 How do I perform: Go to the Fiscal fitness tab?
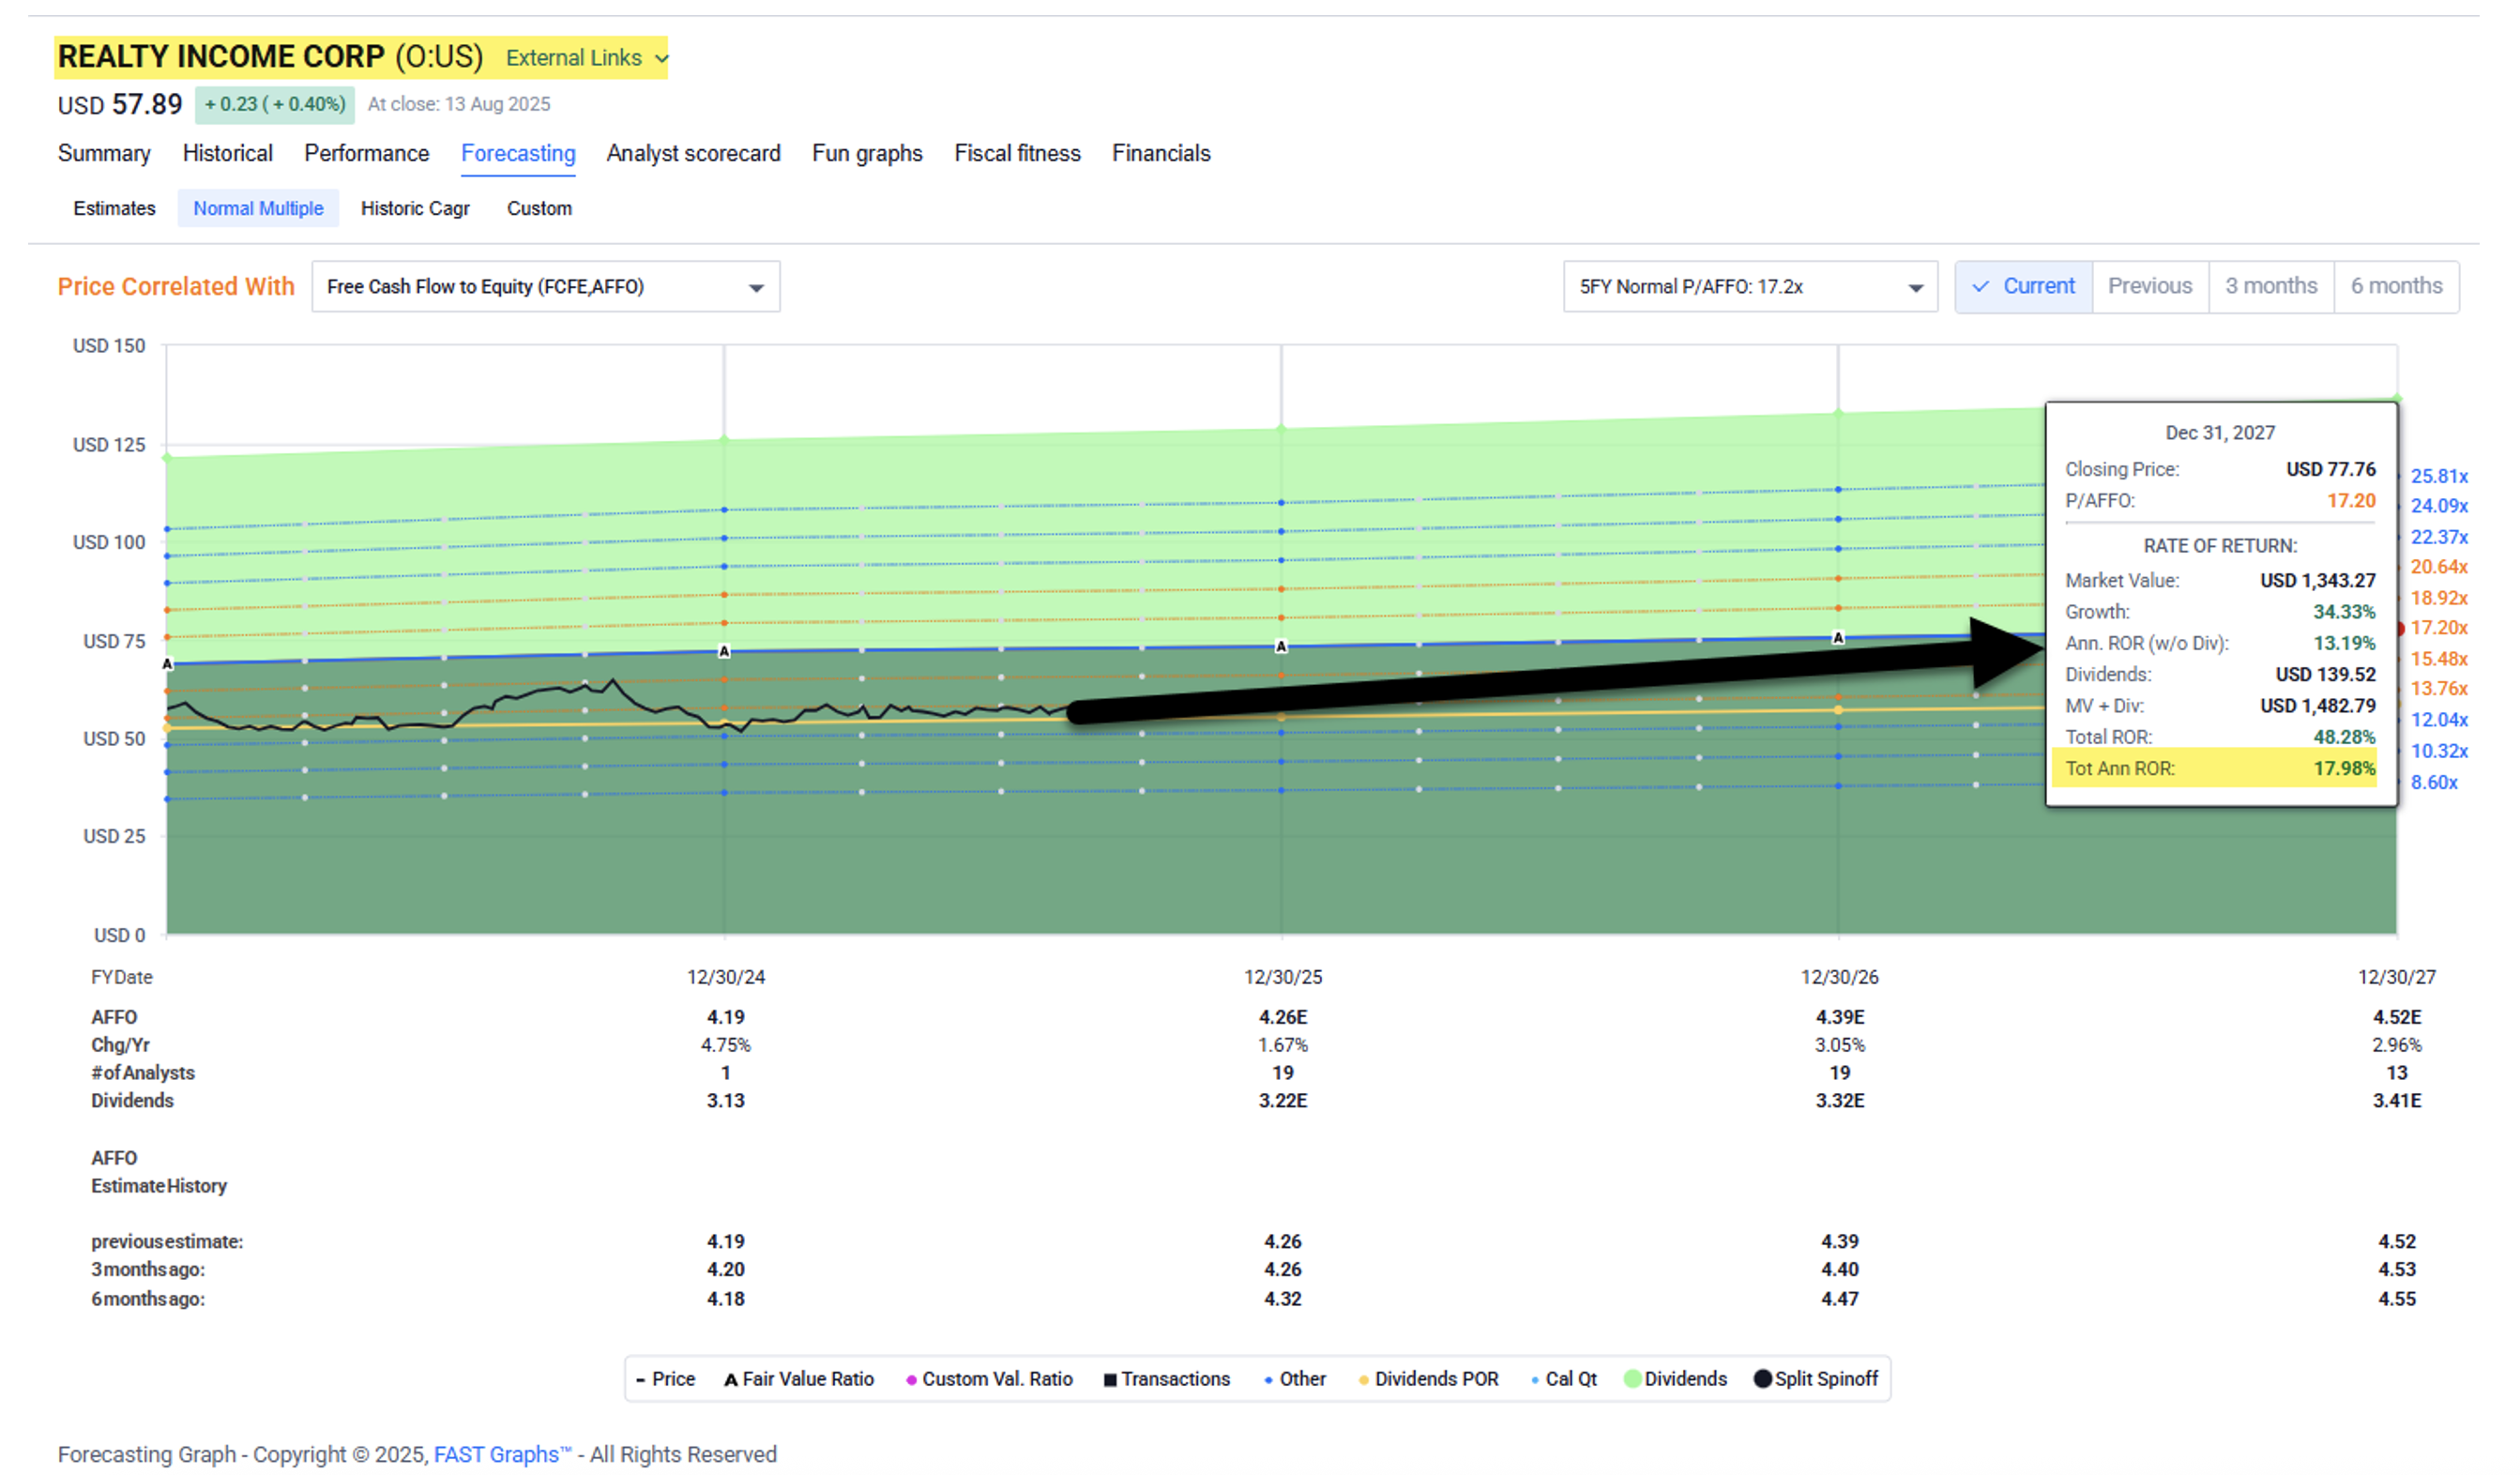pyautogui.click(x=1017, y=153)
